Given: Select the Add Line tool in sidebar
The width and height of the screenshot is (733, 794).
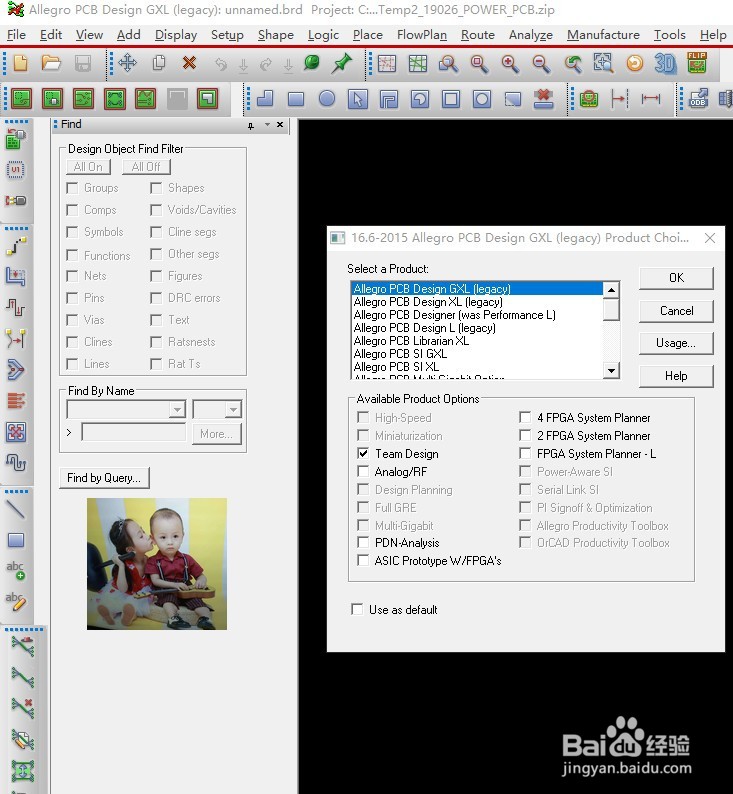Looking at the screenshot, I should (16, 509).
